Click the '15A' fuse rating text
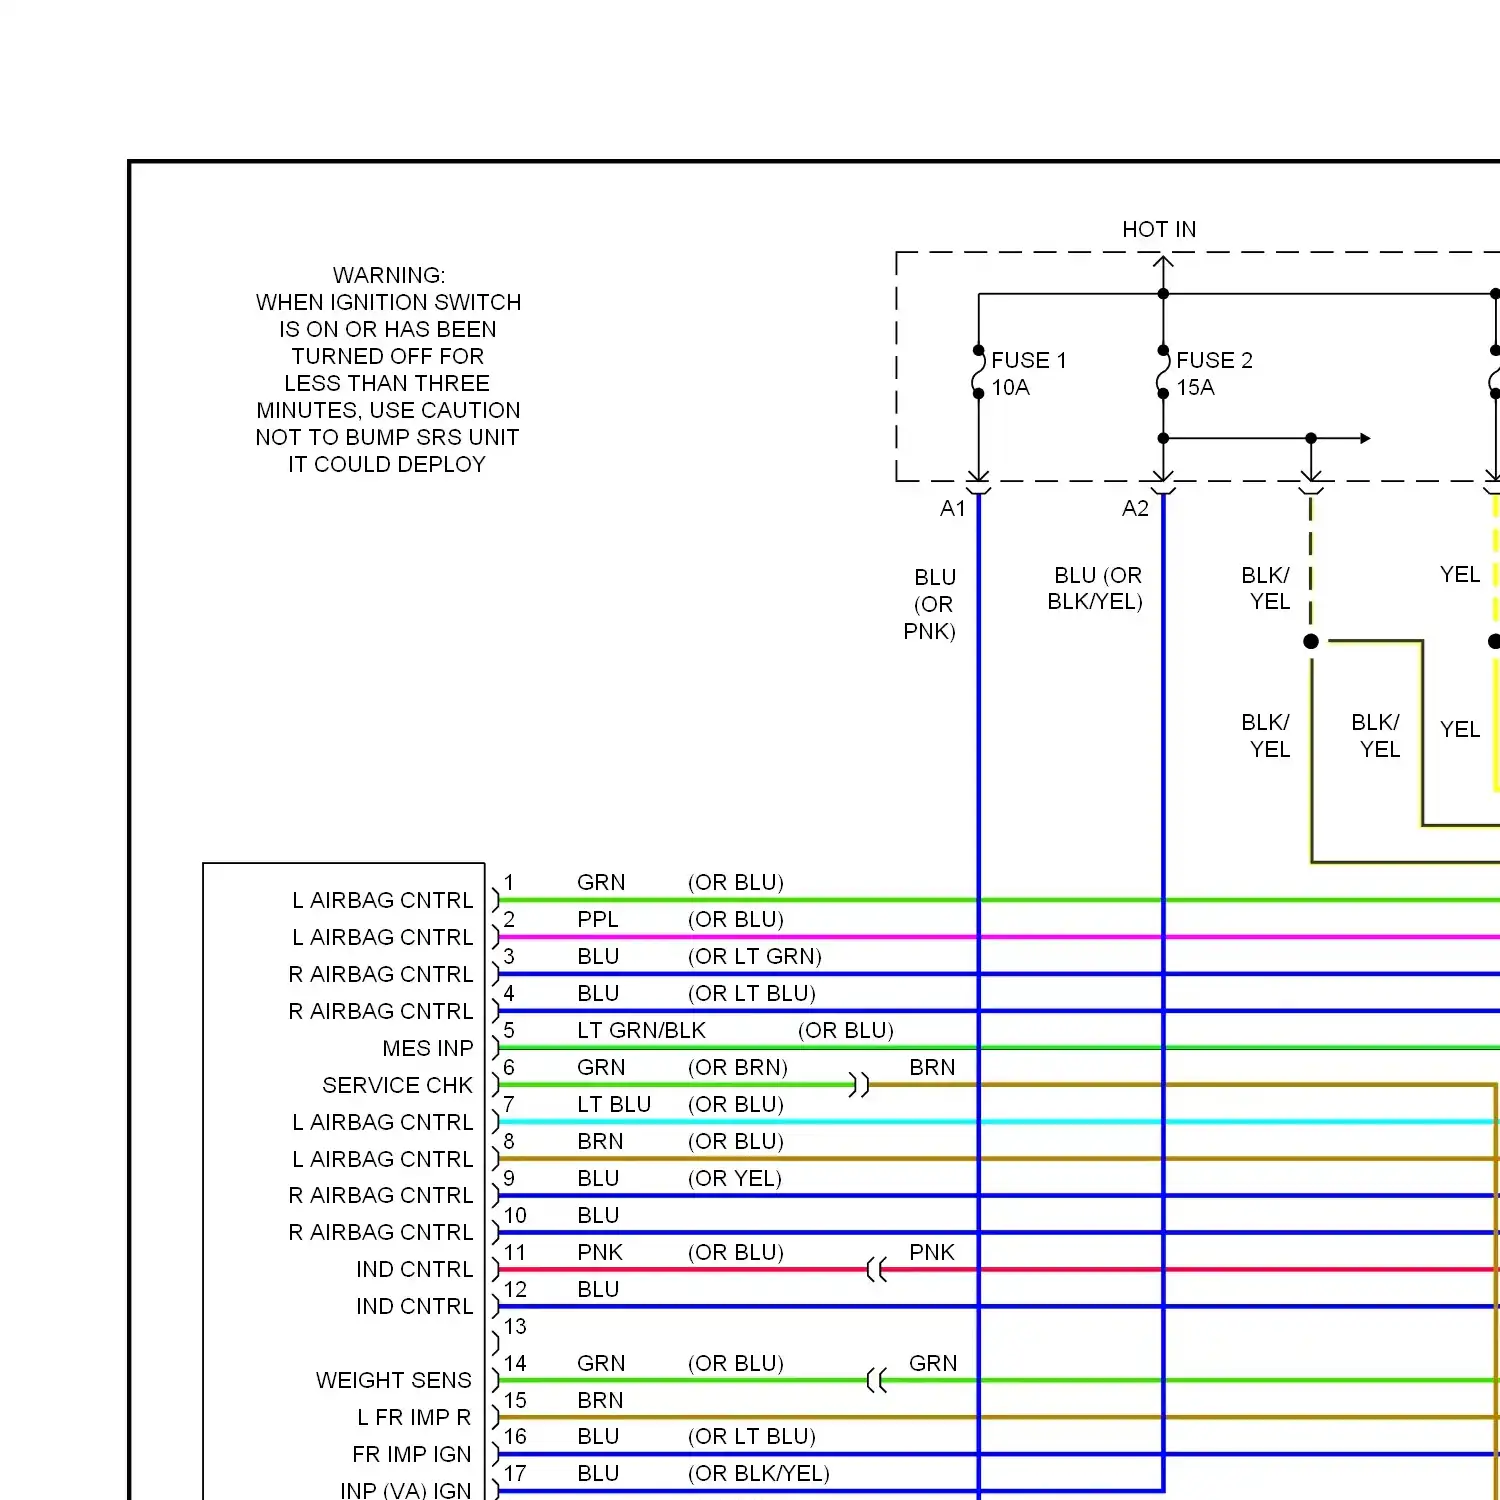Image resolution: width=1500 pixels, height=1500 pixels. (1195, 387)
